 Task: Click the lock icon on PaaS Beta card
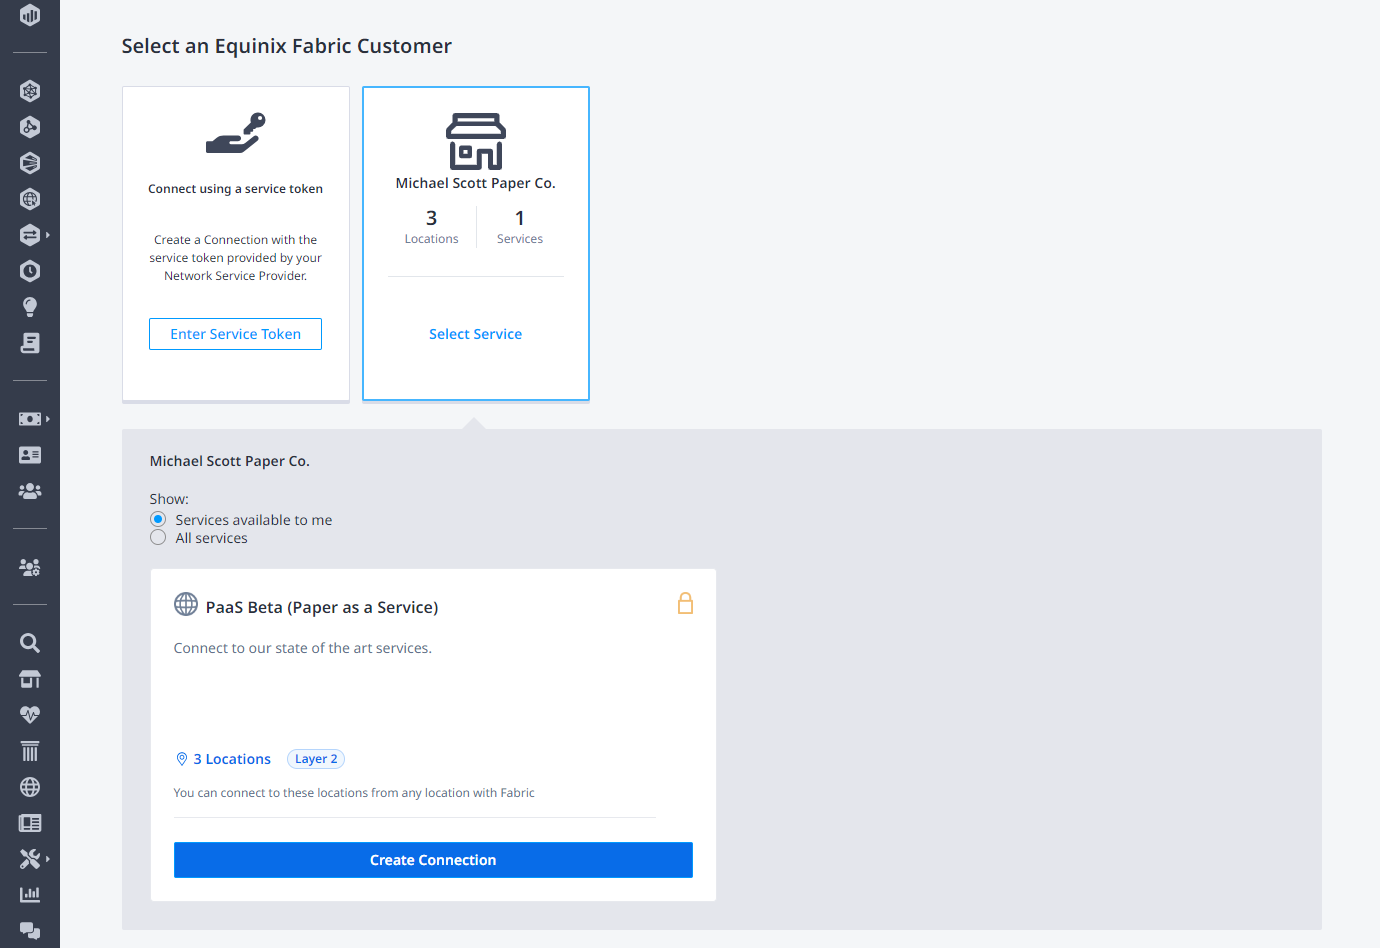pos(685,603)
